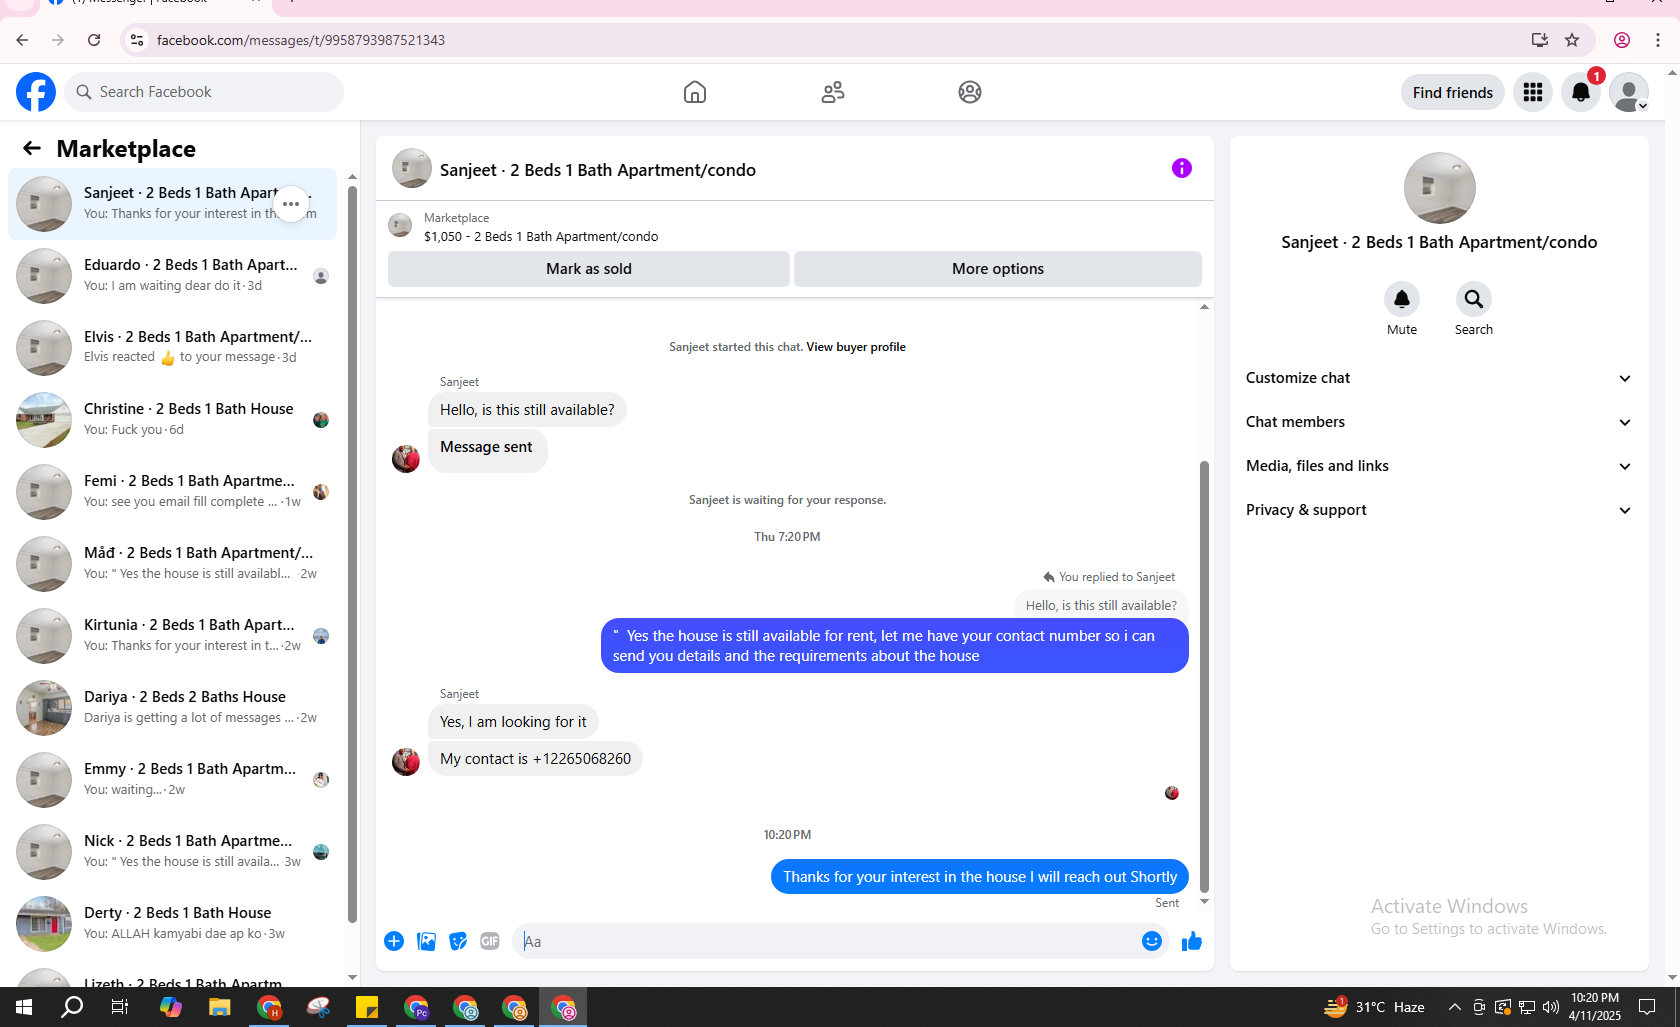Image resolution: width=1680 pixels, height=1027 pixels.
Task: Click Mark as sold button
Action: pos(589,269)
